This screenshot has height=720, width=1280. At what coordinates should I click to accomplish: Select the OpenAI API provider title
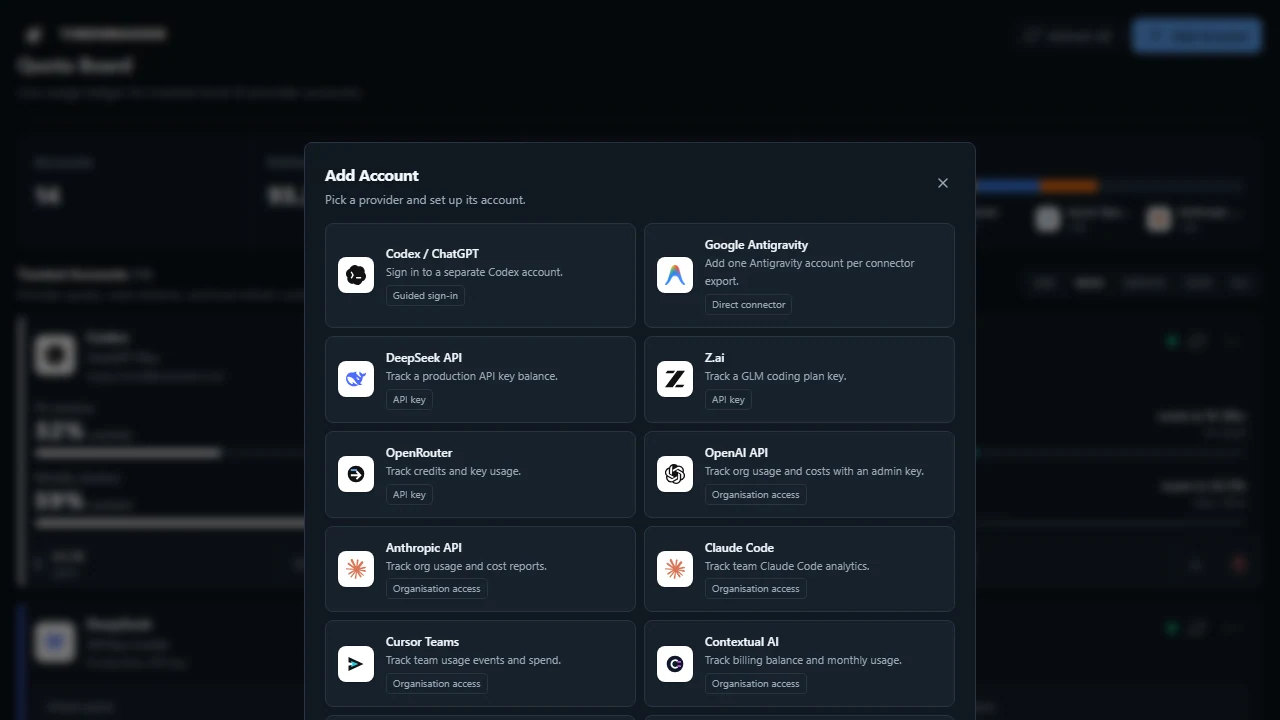click(736, 453)
